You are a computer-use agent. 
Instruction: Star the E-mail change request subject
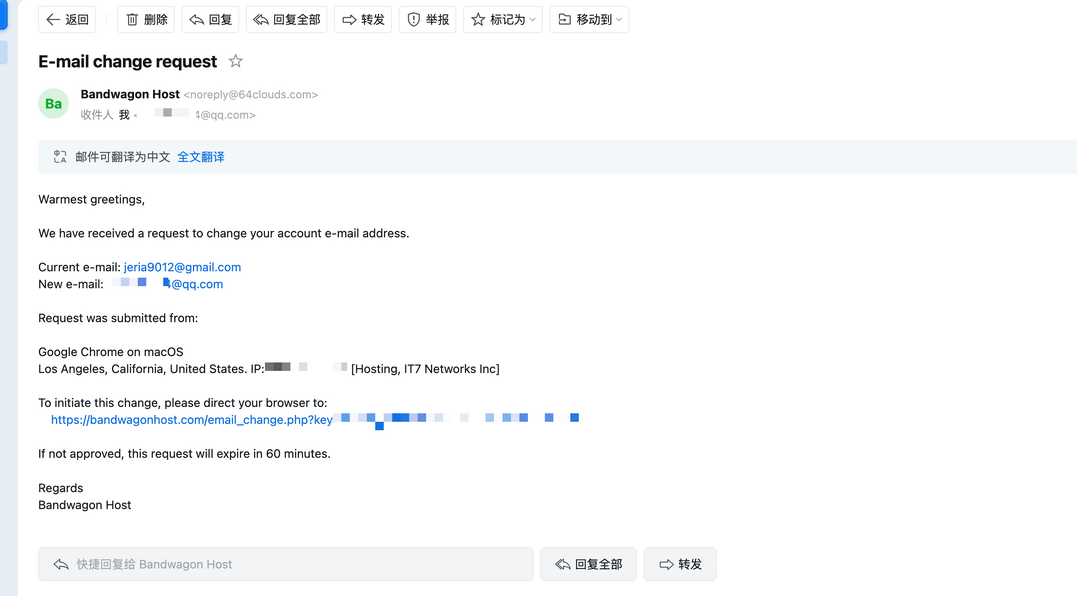point(236,62)
